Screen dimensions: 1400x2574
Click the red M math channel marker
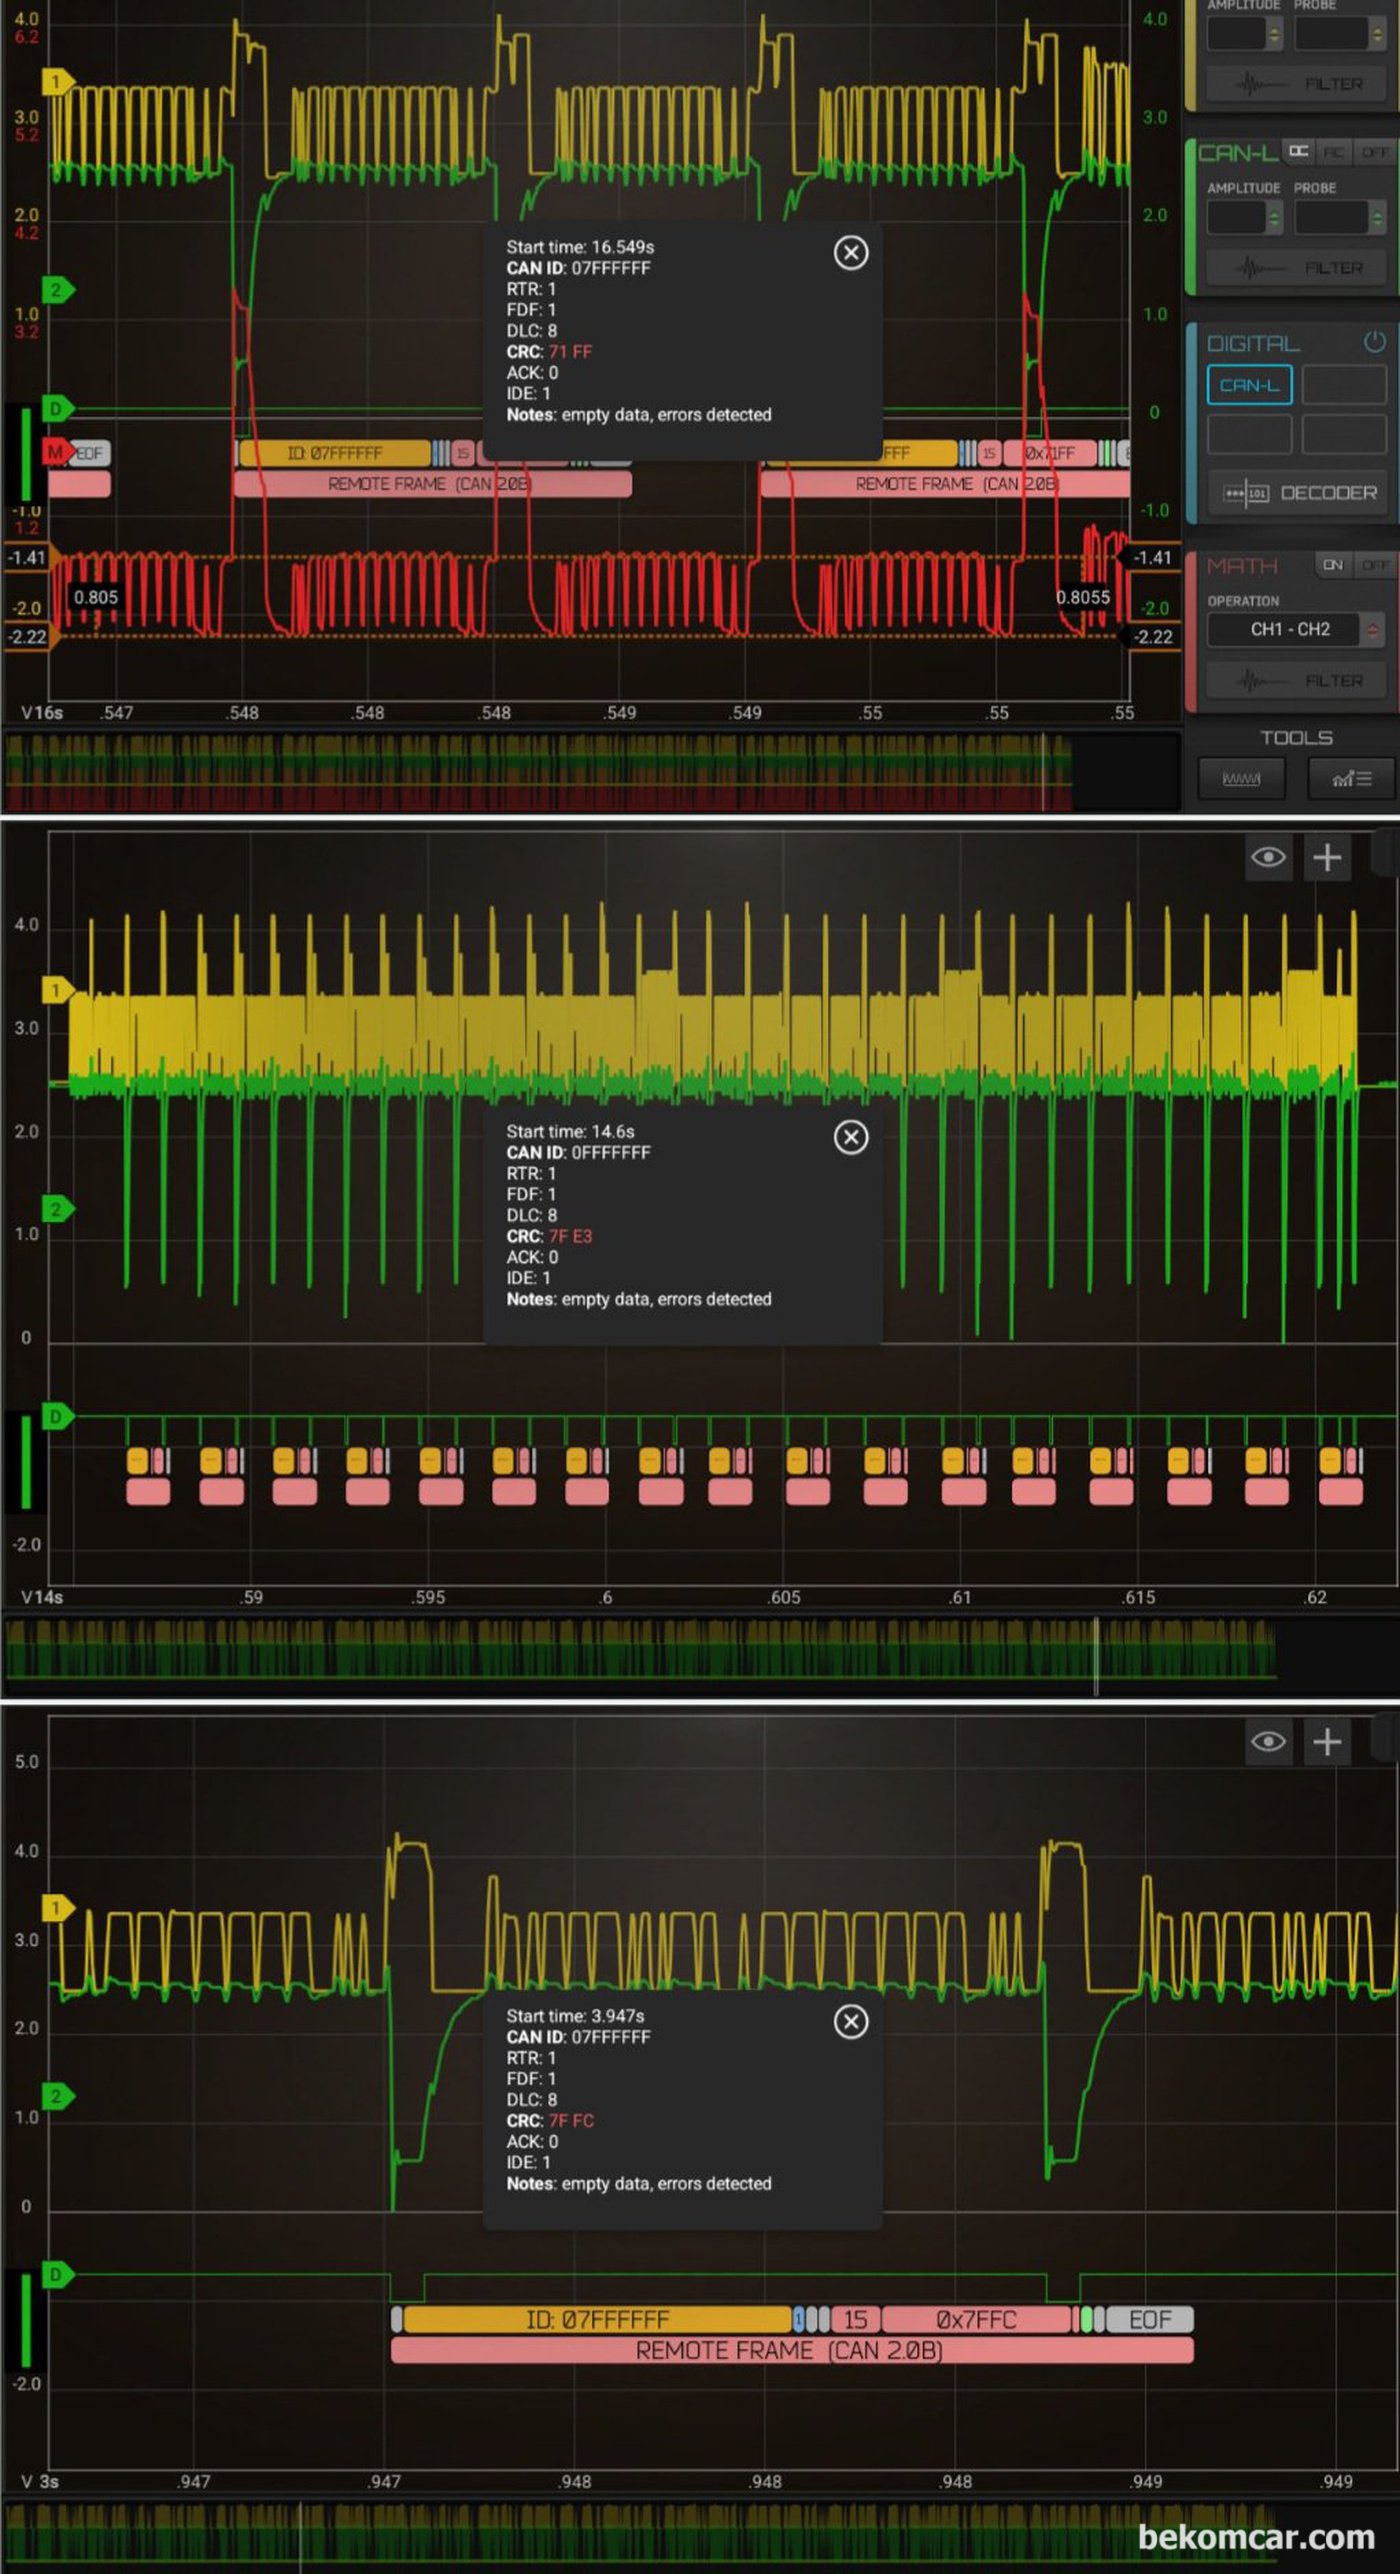(x=55, y=452)
